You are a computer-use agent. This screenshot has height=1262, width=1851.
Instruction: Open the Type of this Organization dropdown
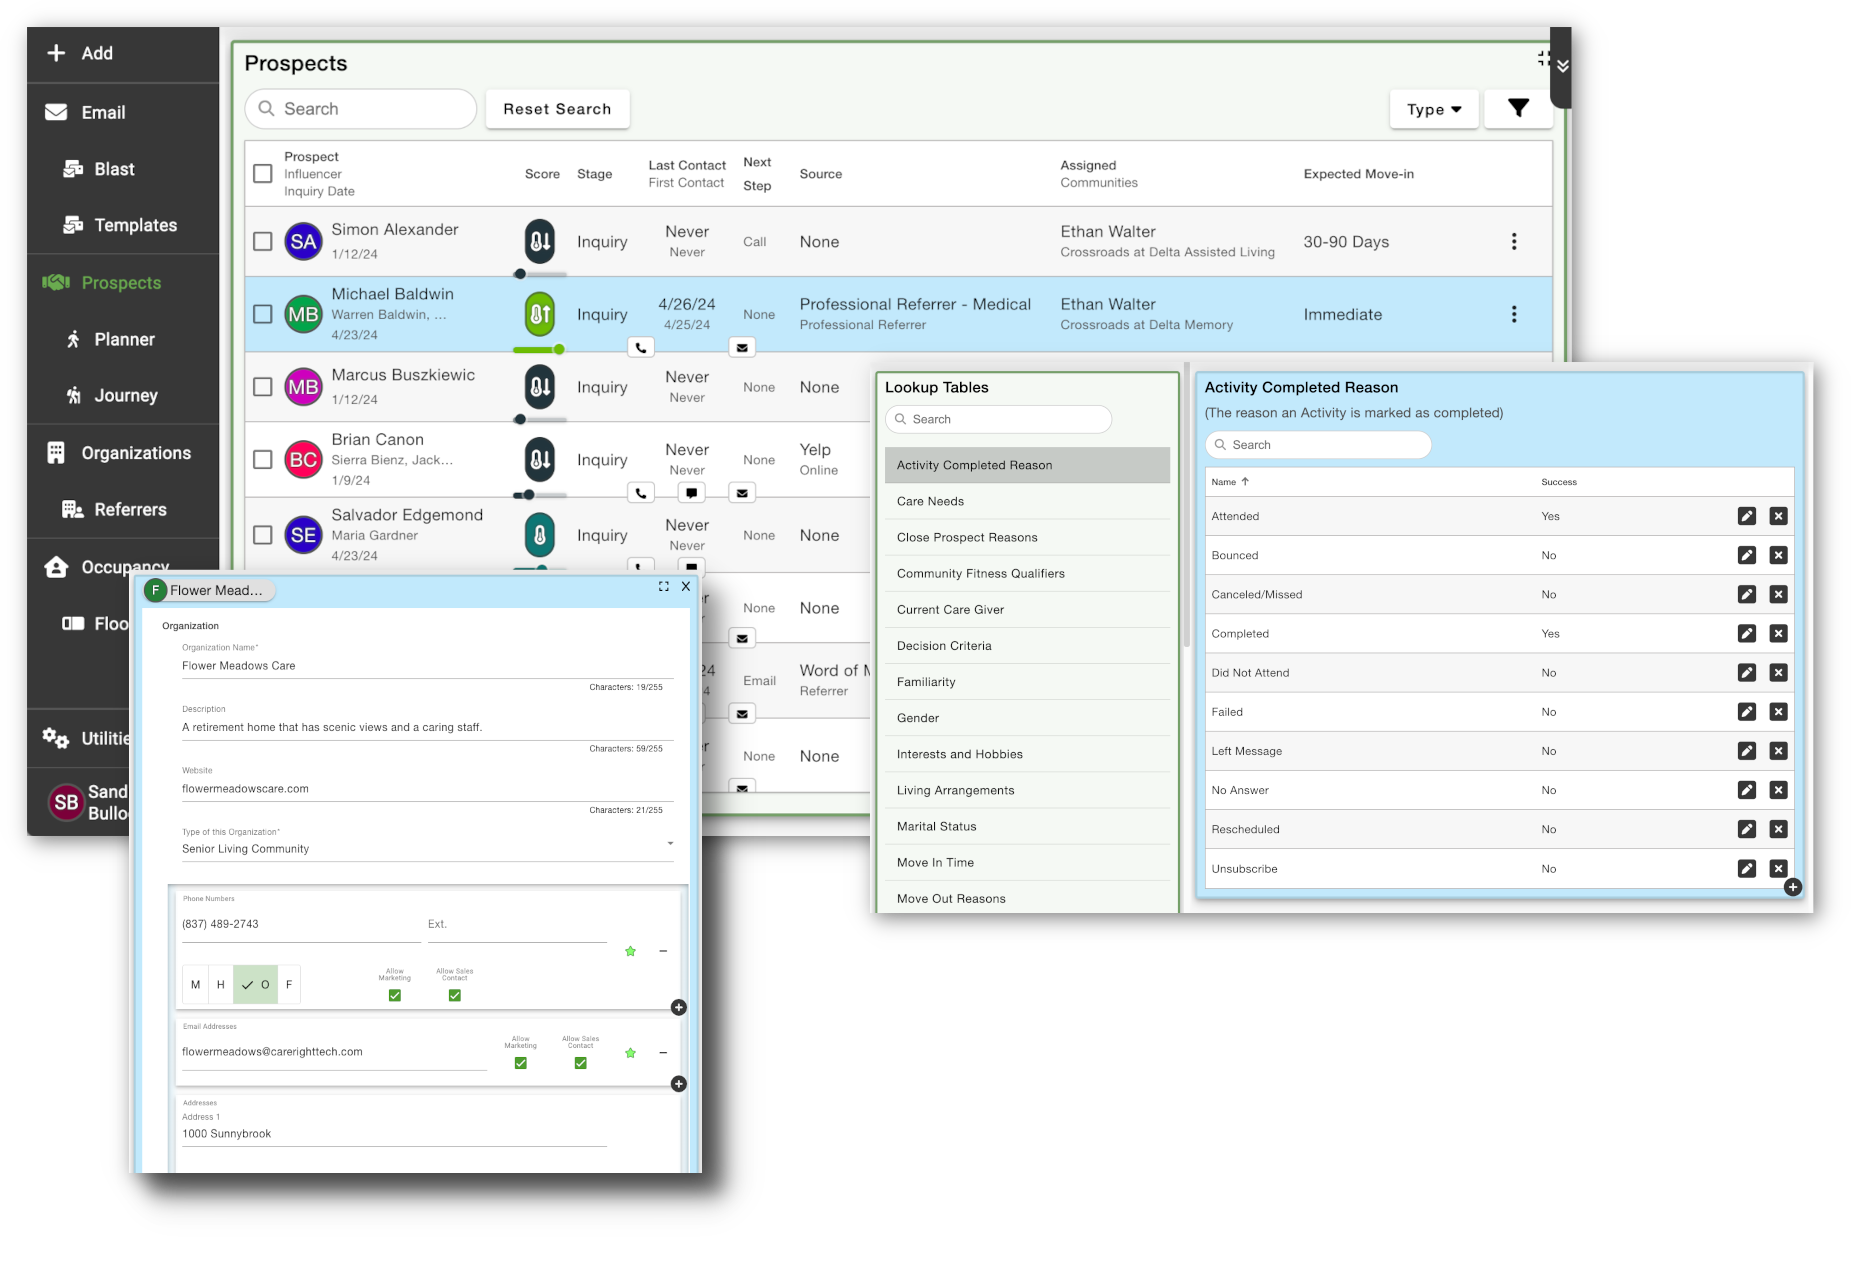point(670,843)
